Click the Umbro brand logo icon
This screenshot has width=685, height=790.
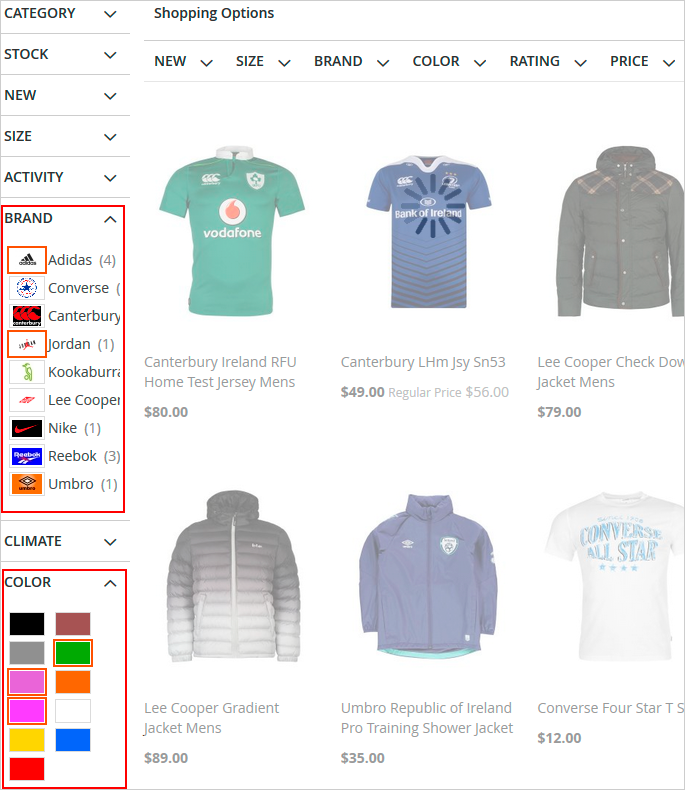tap(27, 484)
